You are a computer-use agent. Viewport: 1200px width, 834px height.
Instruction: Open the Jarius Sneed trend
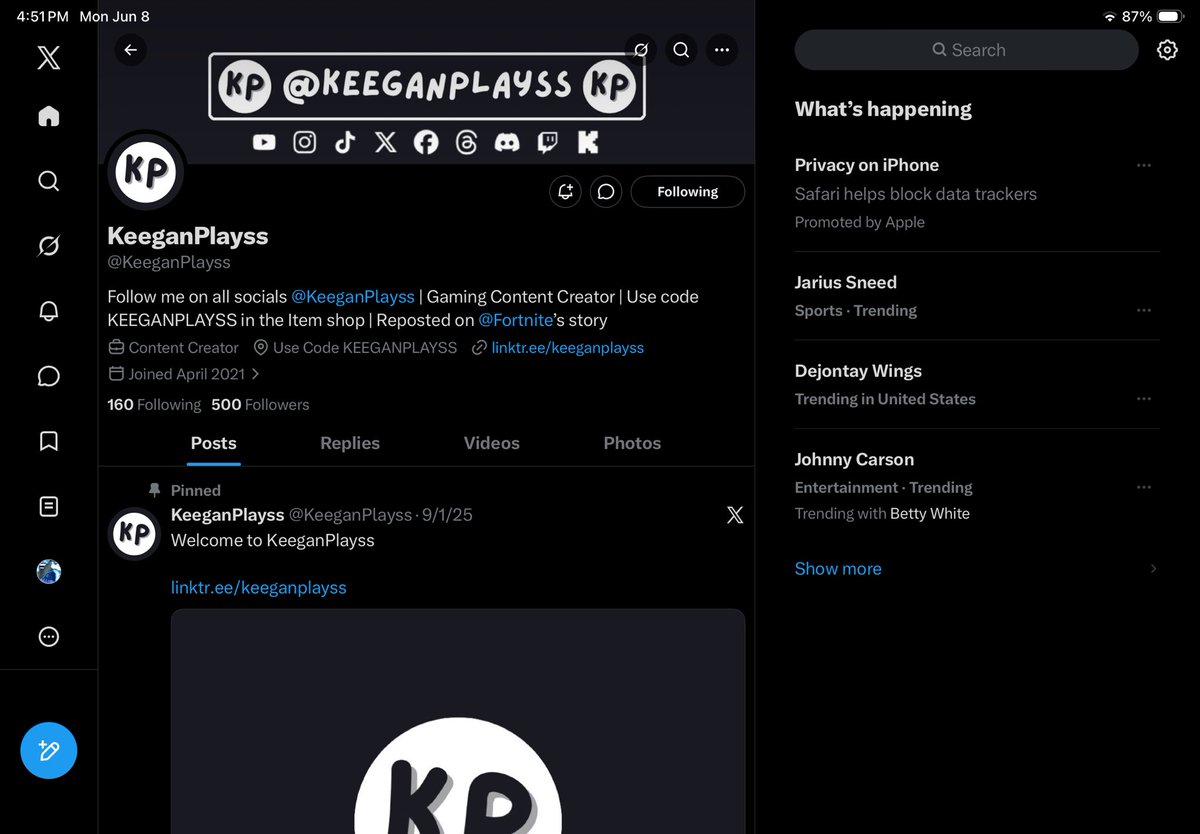[977, 296]
